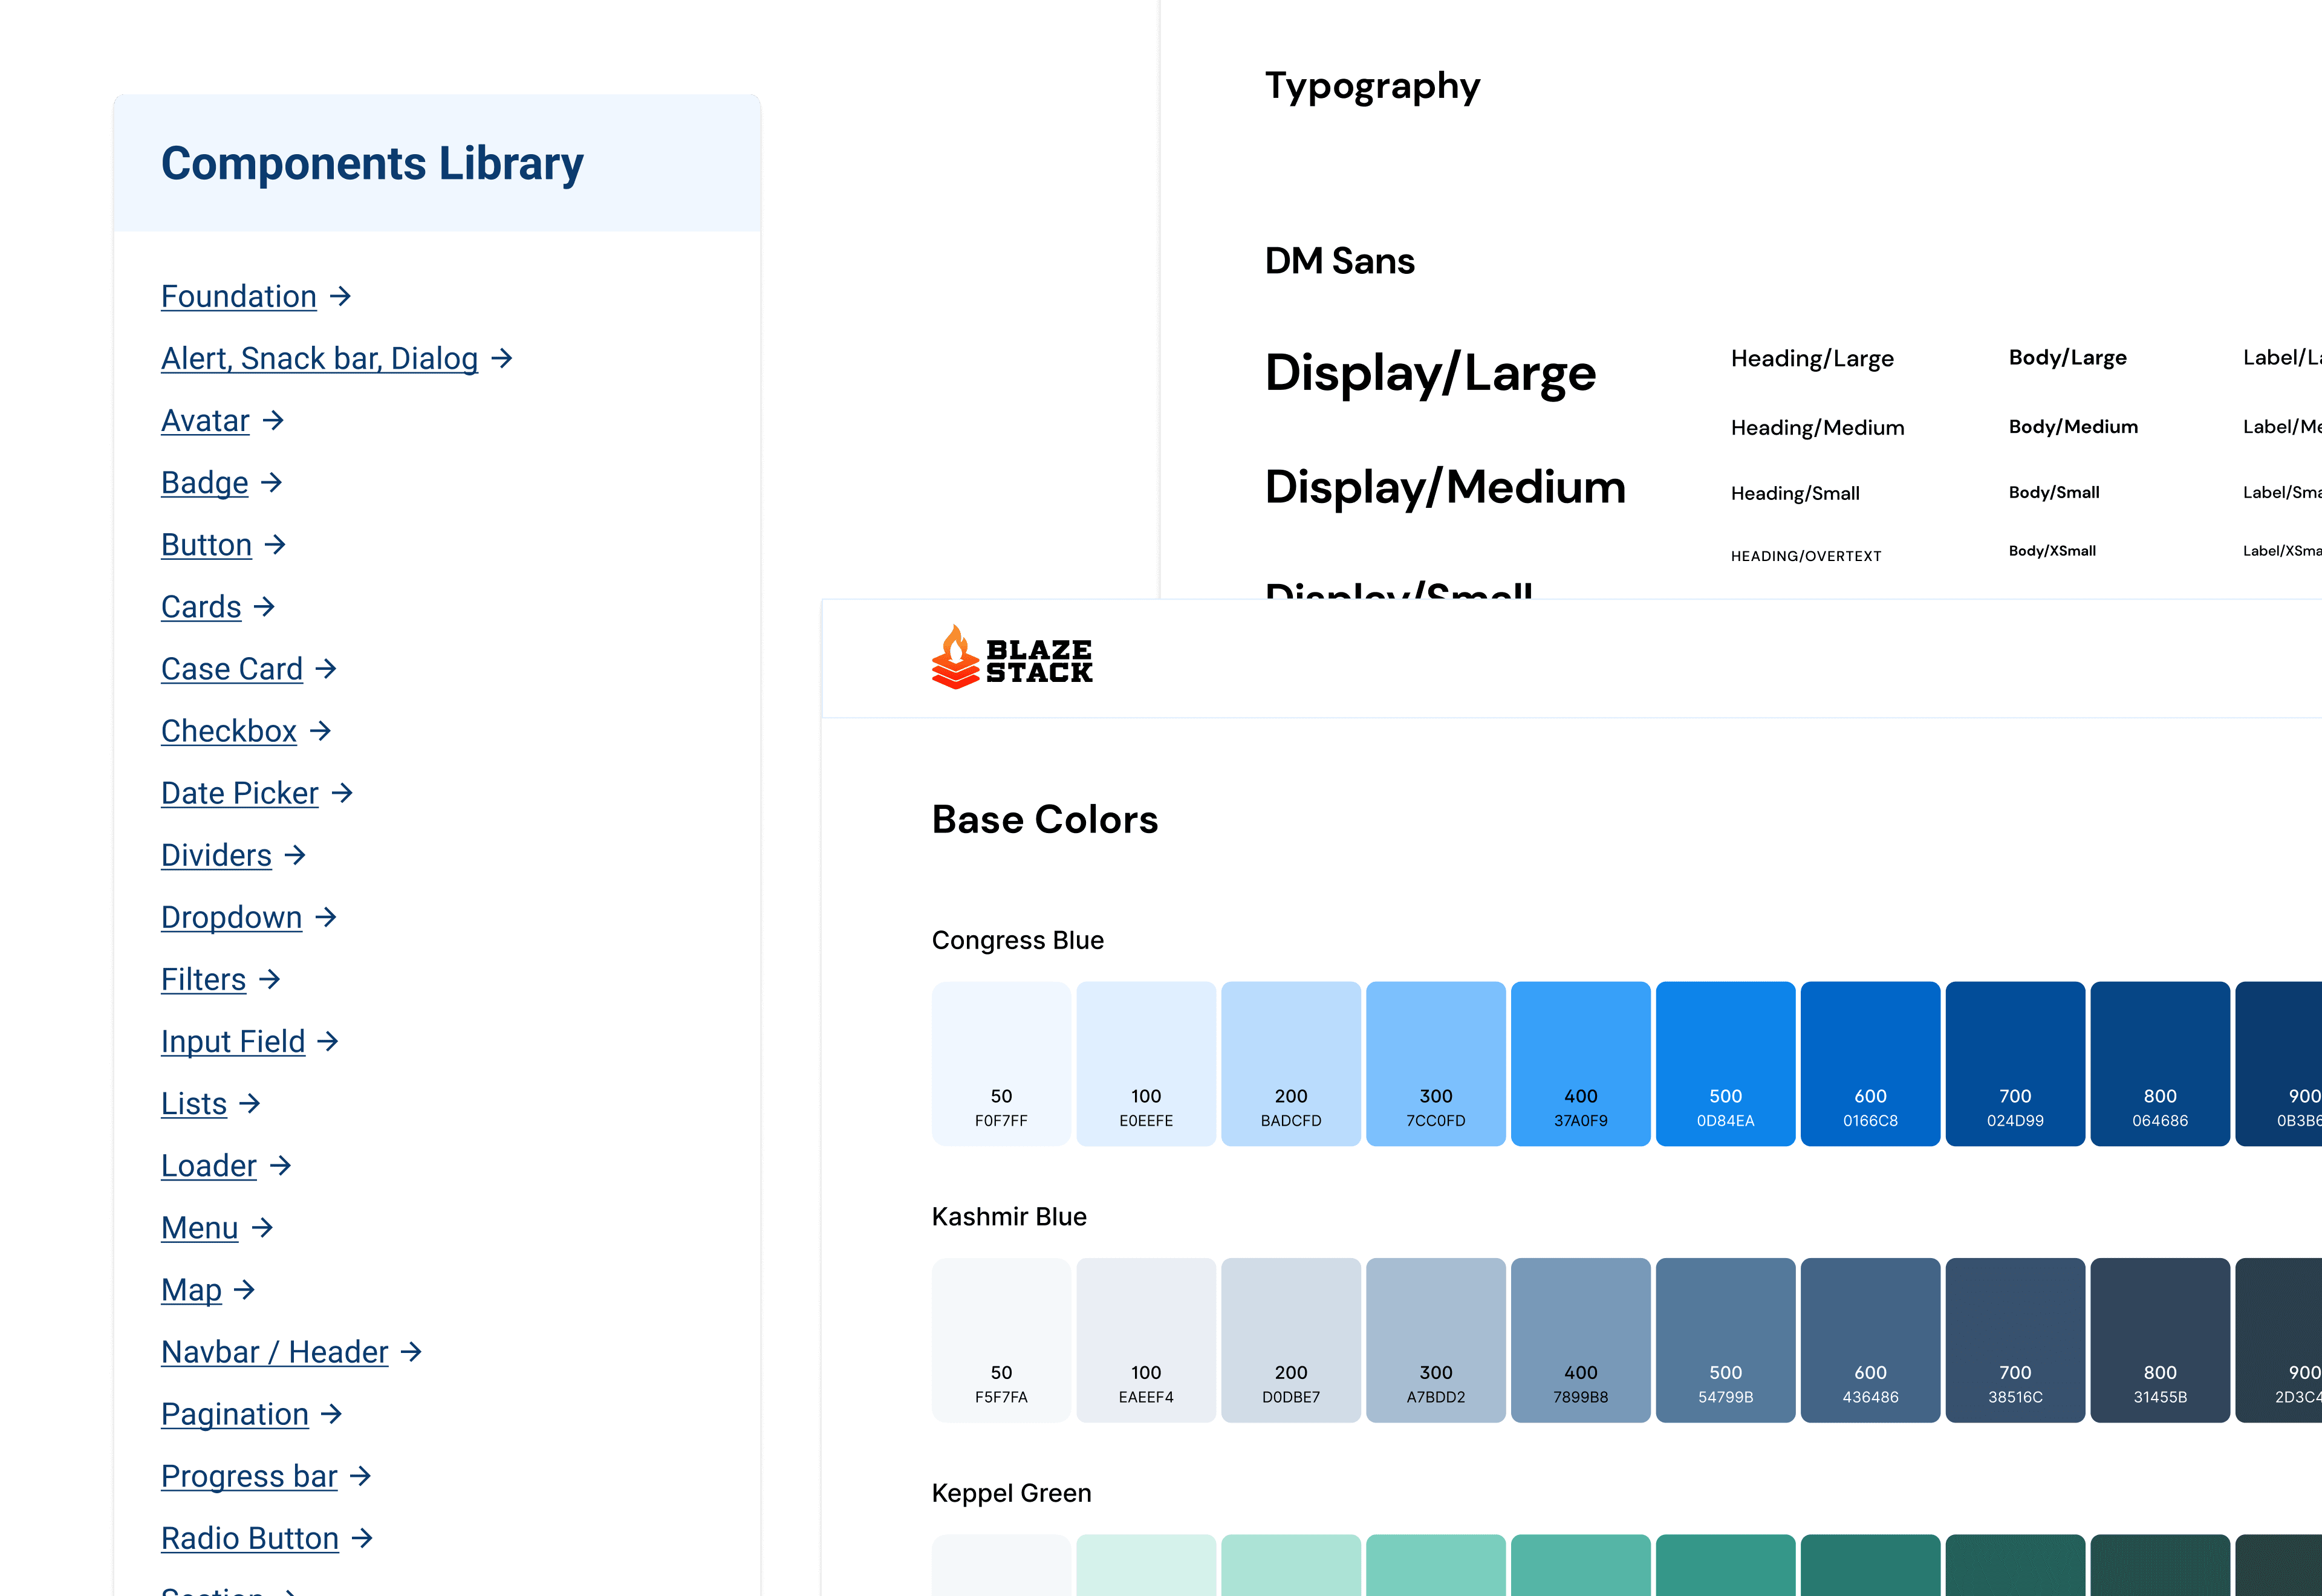Click the arrow icon next to Pagination
2322x1596 pixels.
click(x=331, y=1414)
